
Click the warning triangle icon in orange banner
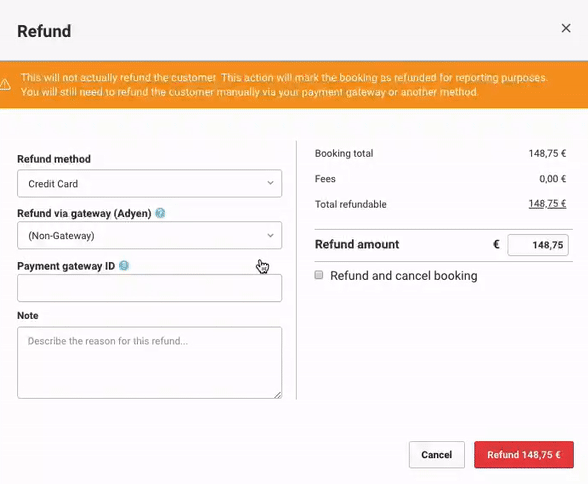pos(5,85)
